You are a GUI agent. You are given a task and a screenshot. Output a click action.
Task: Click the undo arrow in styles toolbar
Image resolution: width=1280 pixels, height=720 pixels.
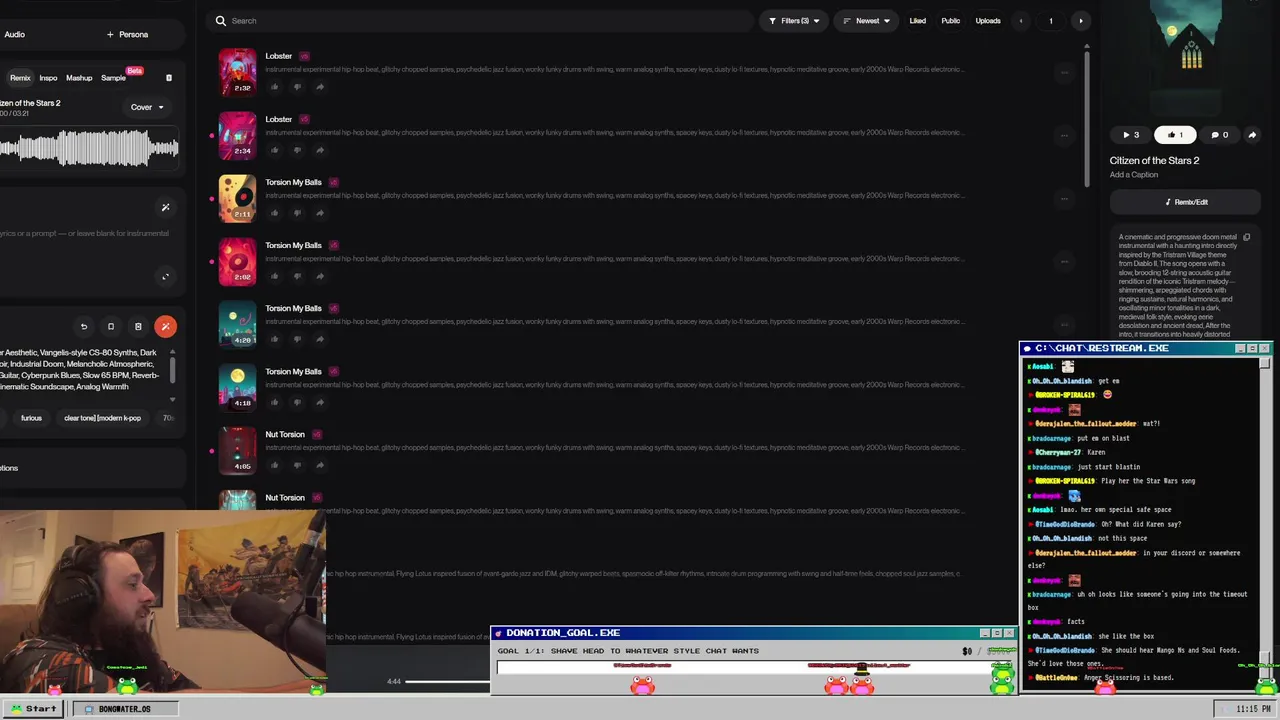[84, 326]
